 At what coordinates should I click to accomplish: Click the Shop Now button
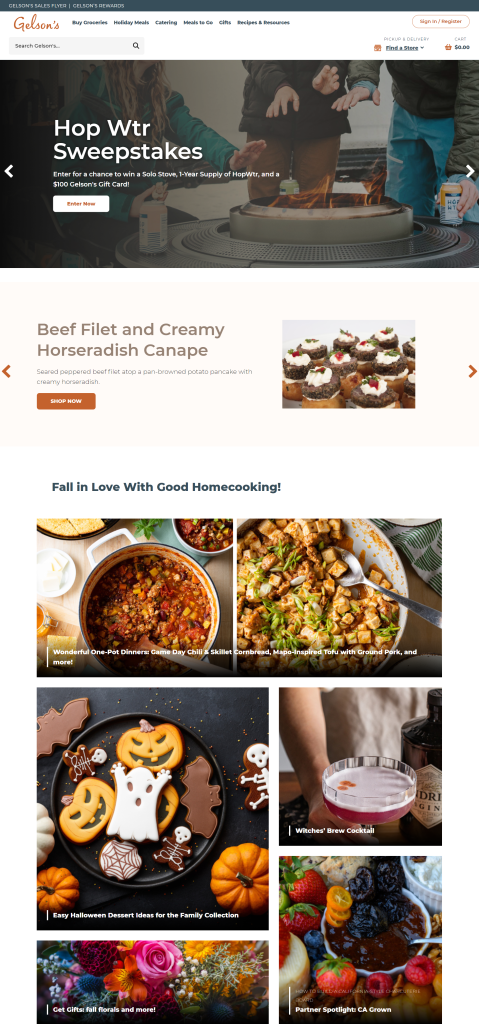[66, 401]
